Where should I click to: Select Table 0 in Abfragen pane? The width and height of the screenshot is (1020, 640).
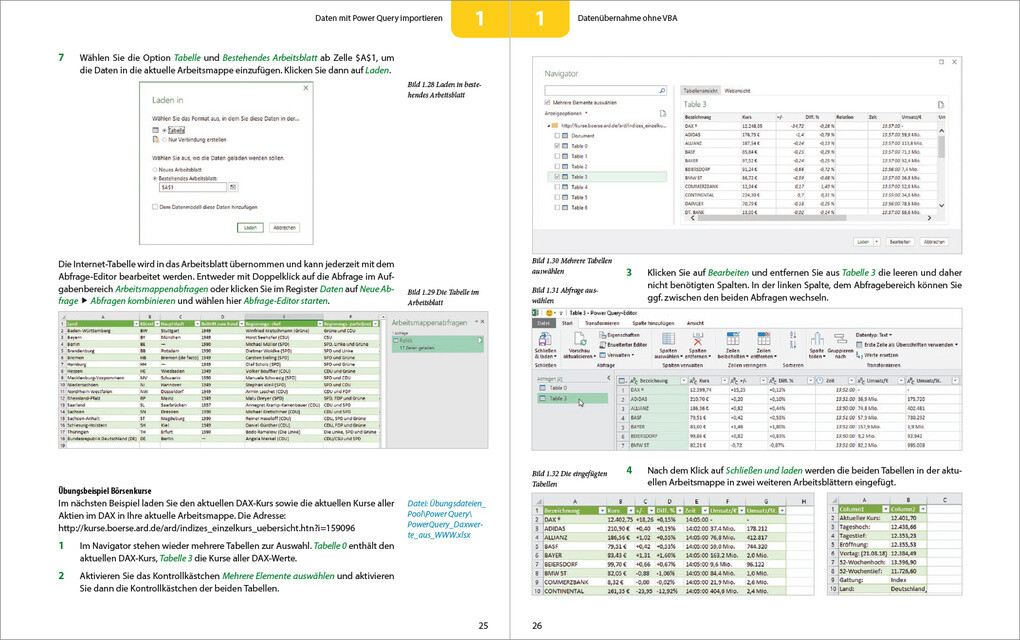tap(572, 388)
